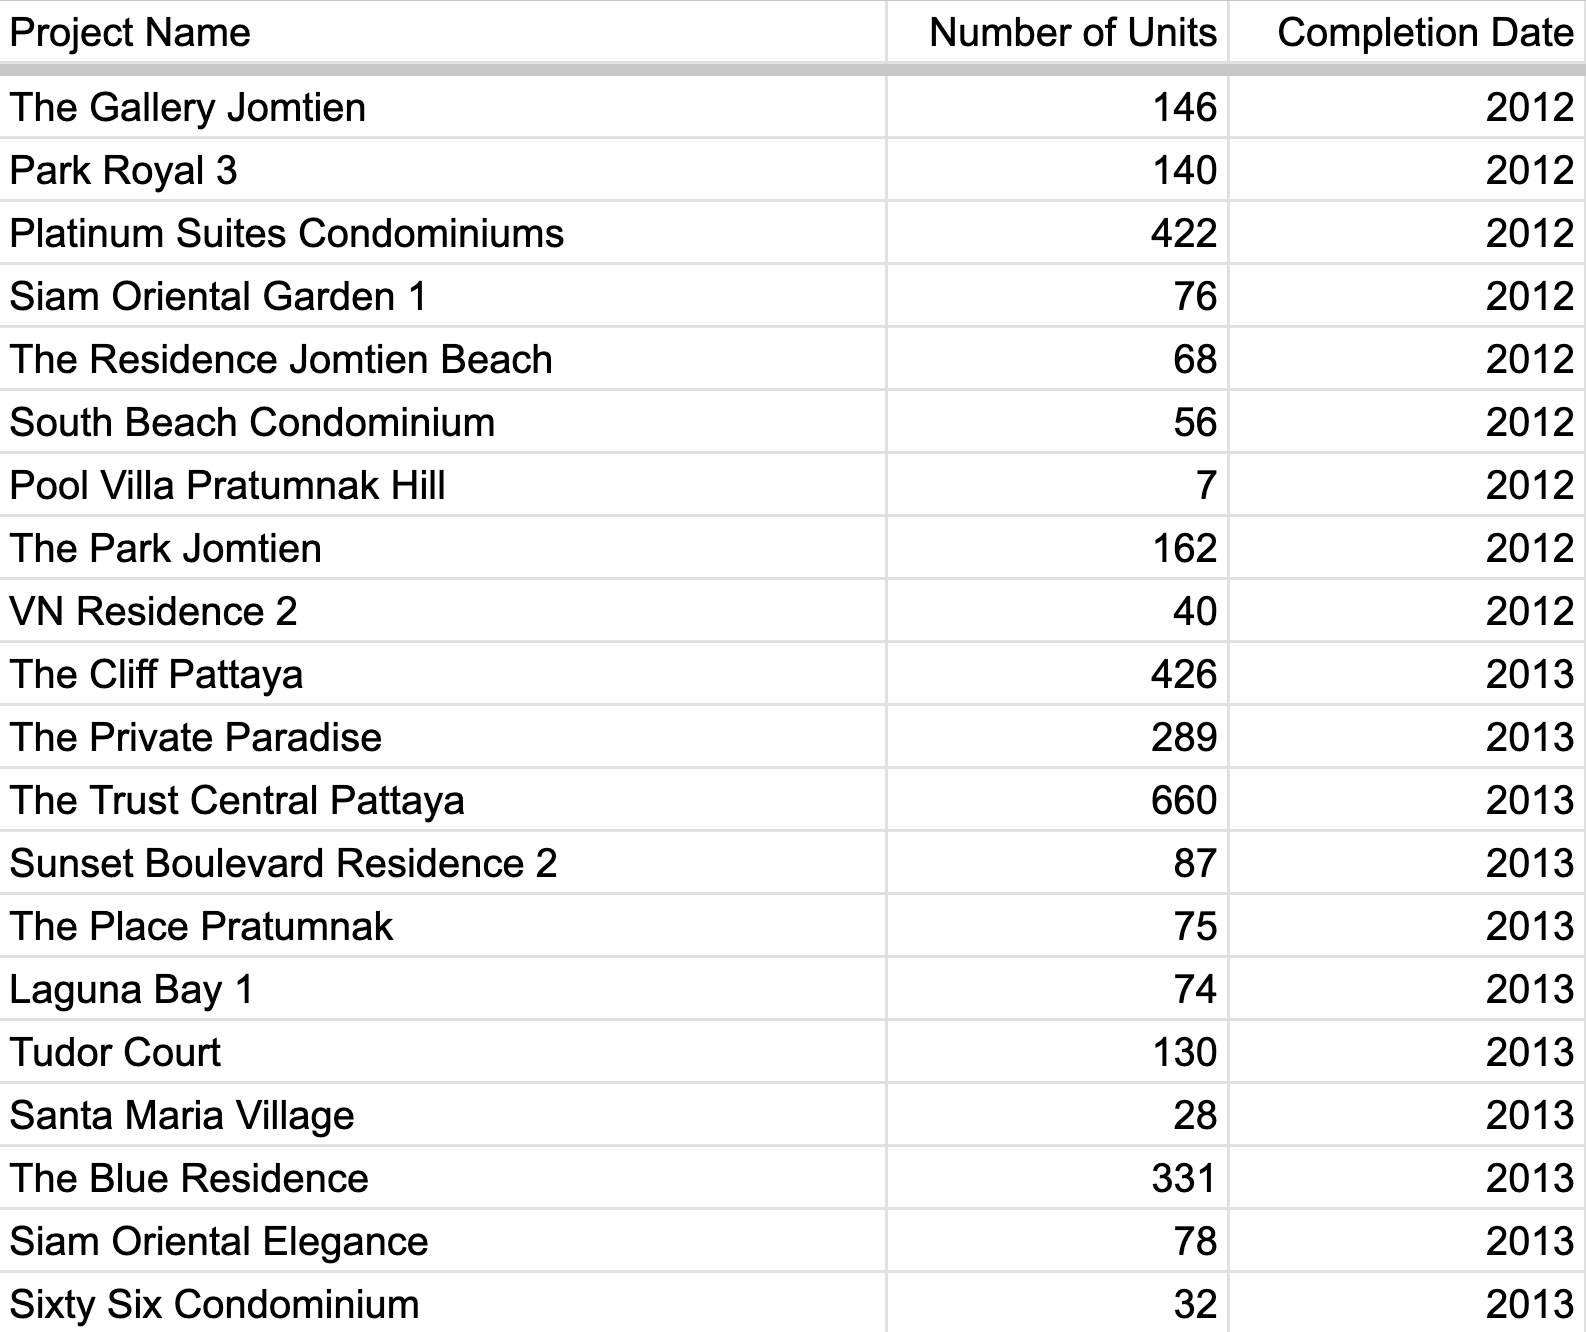Click Sunset Boulevard Residence 2 cell

[442, 863]
